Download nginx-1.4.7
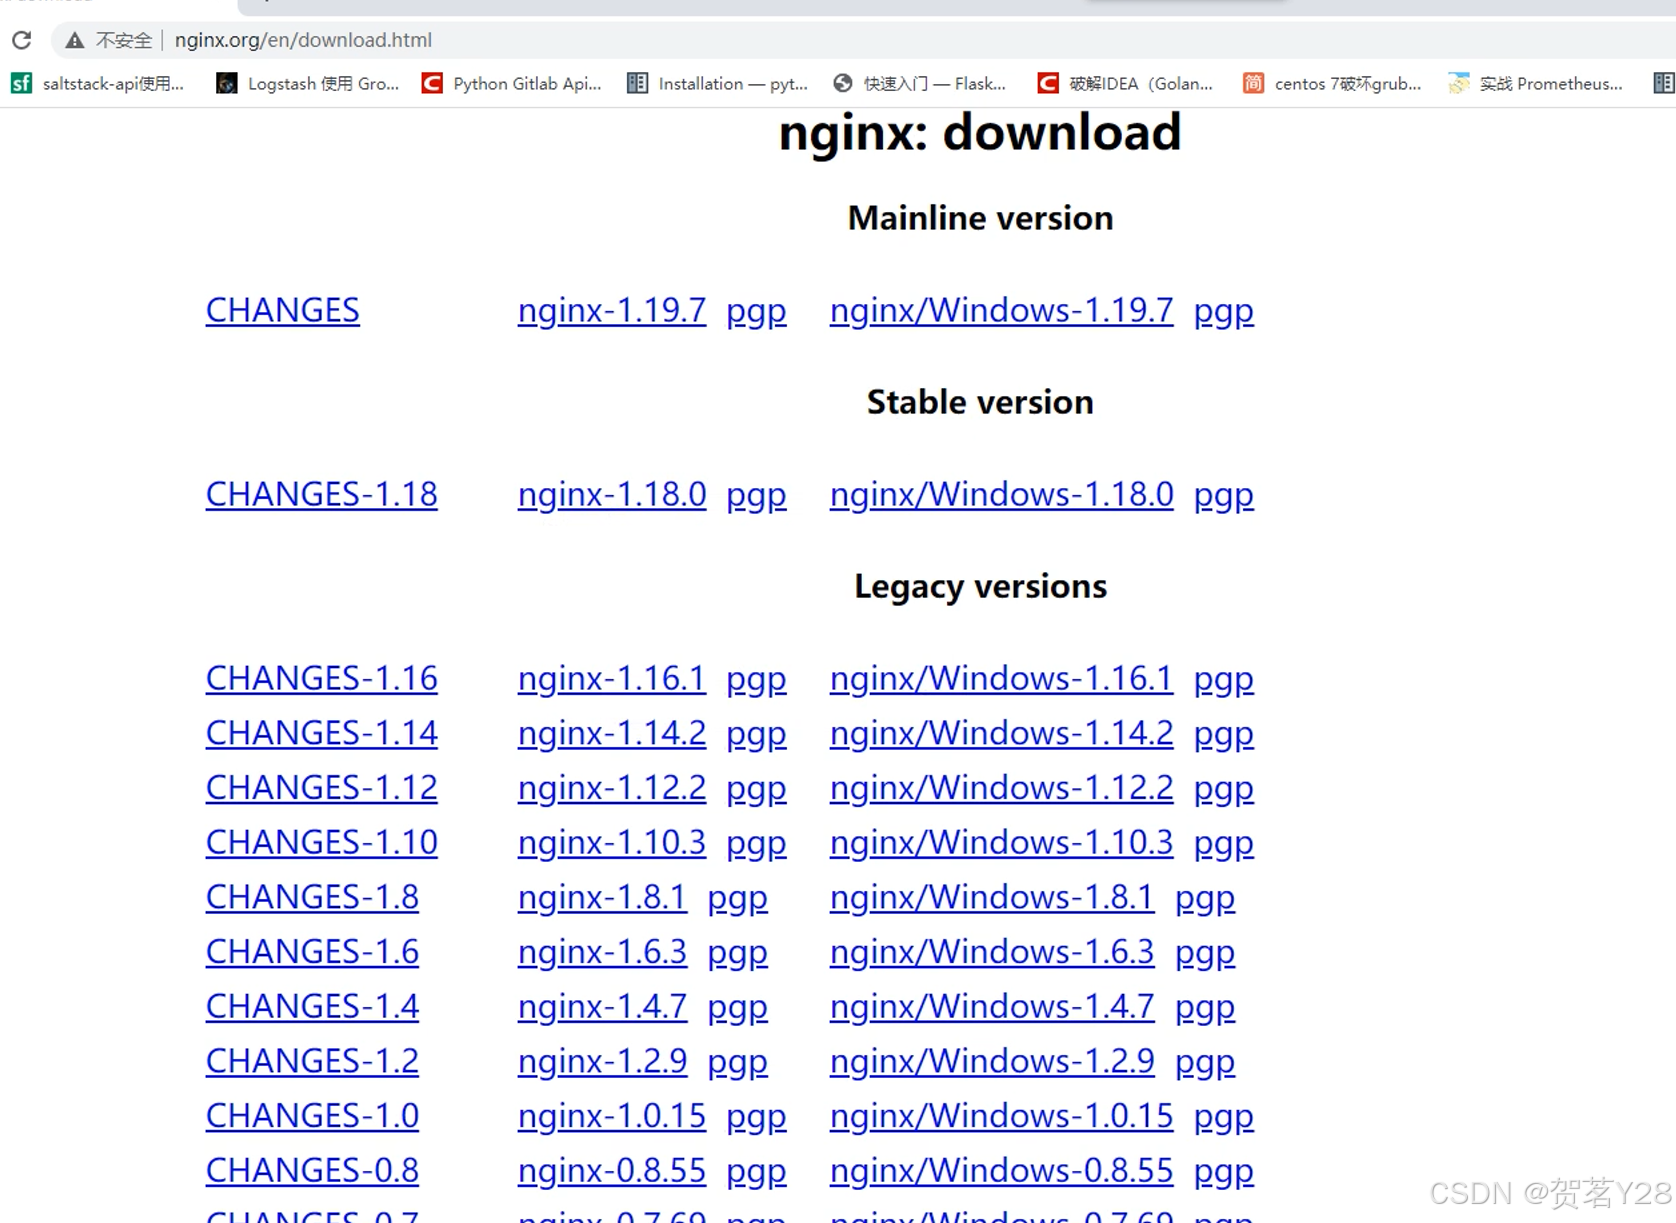 [x=602, y=1006]
